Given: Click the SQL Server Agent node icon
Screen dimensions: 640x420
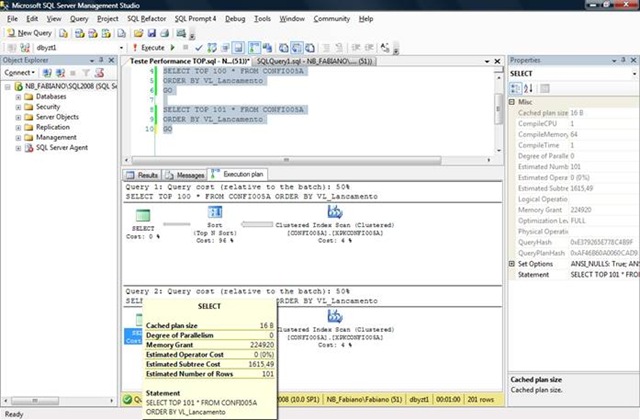Looking at the screenshot, I should coord(28,148).
